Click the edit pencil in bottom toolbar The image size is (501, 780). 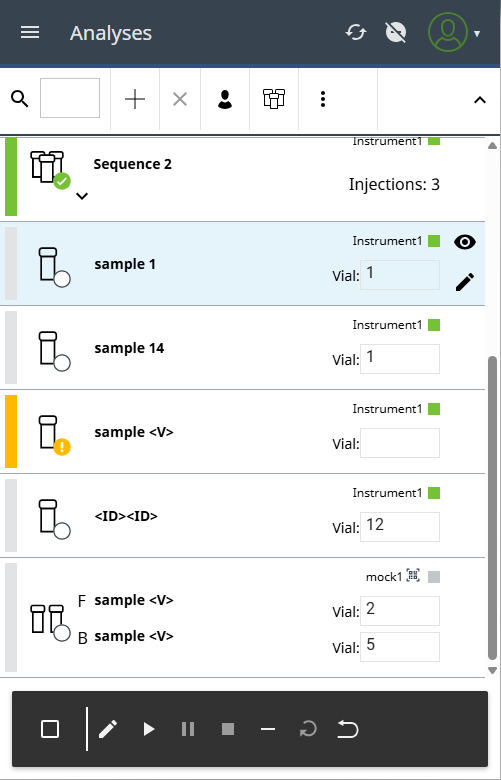(x=108, y=729)
